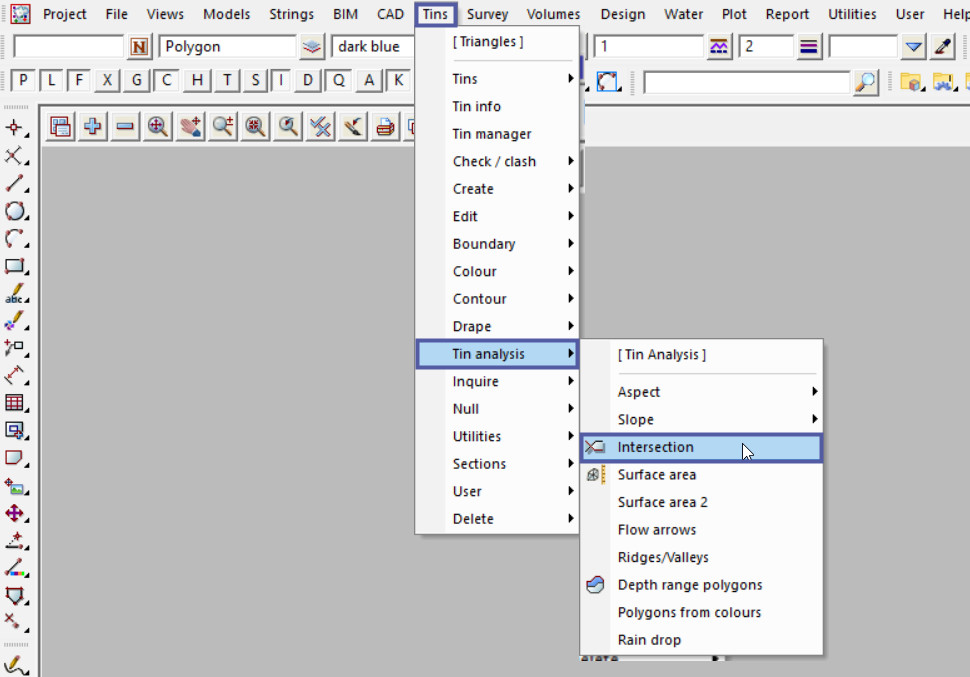
Task: Choose Depth range polygons
Action: [x=689, y=585]
